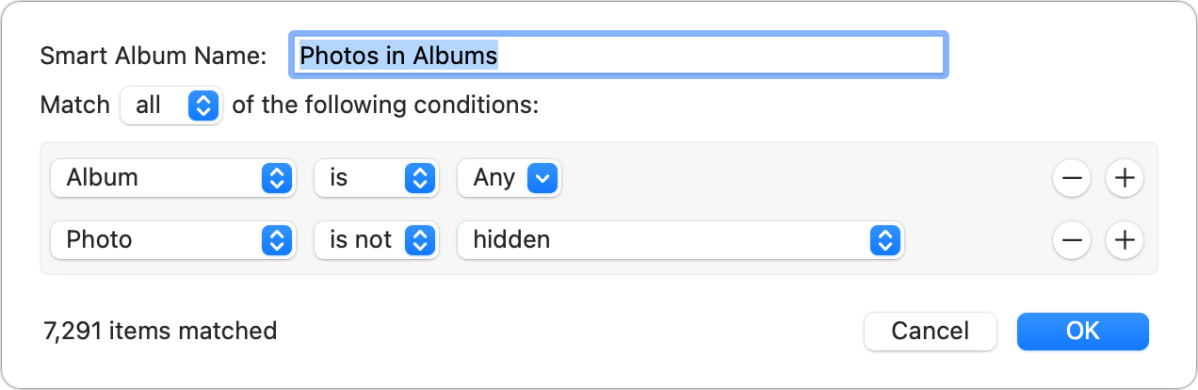Change the 'is not' operator popup
Image resolution: width=1198 pixels, height=390 pixels.
click(x=377, y=240)
